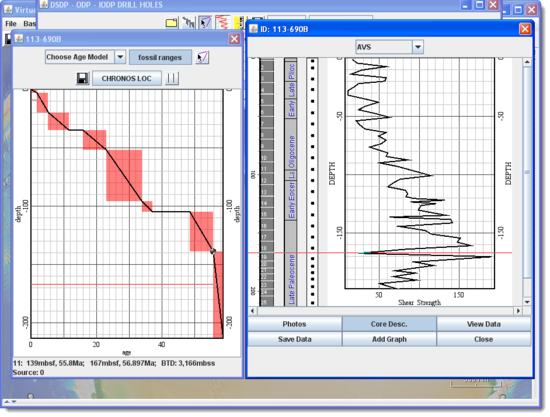Toggle the arrow polygon select tool in the DRILL HOLES toolbar
Viewport: 550px width, 417px height.
(205, 23)
